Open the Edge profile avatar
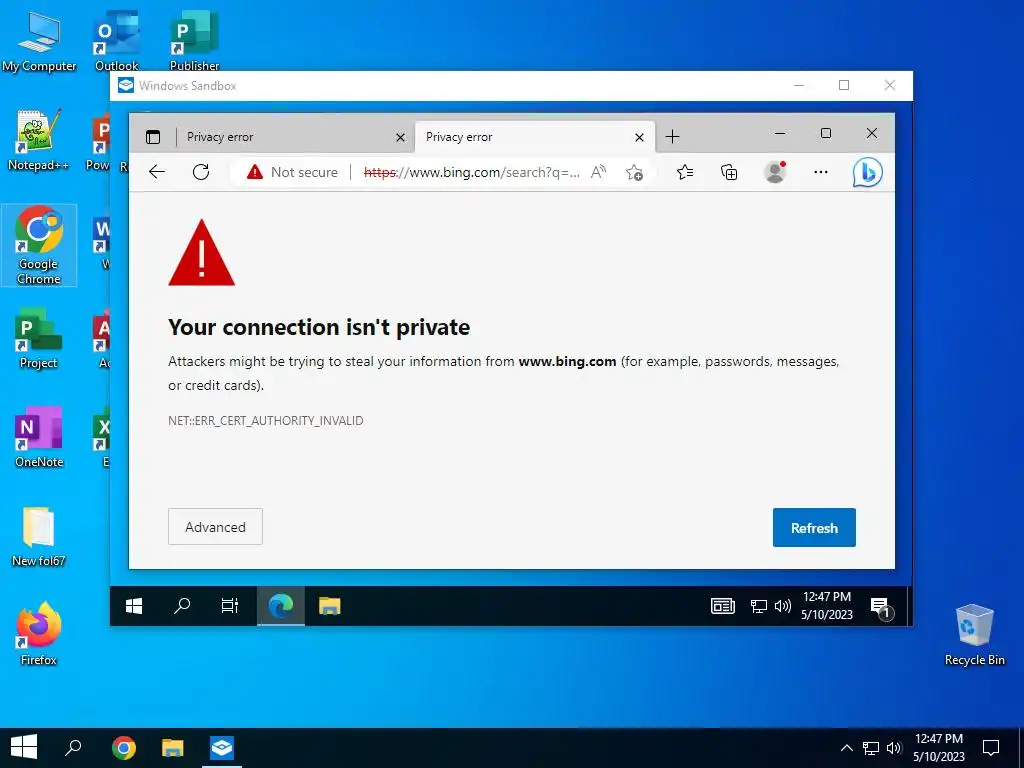The height and width of the screenshot is (768, 1024). click(775, 172)
